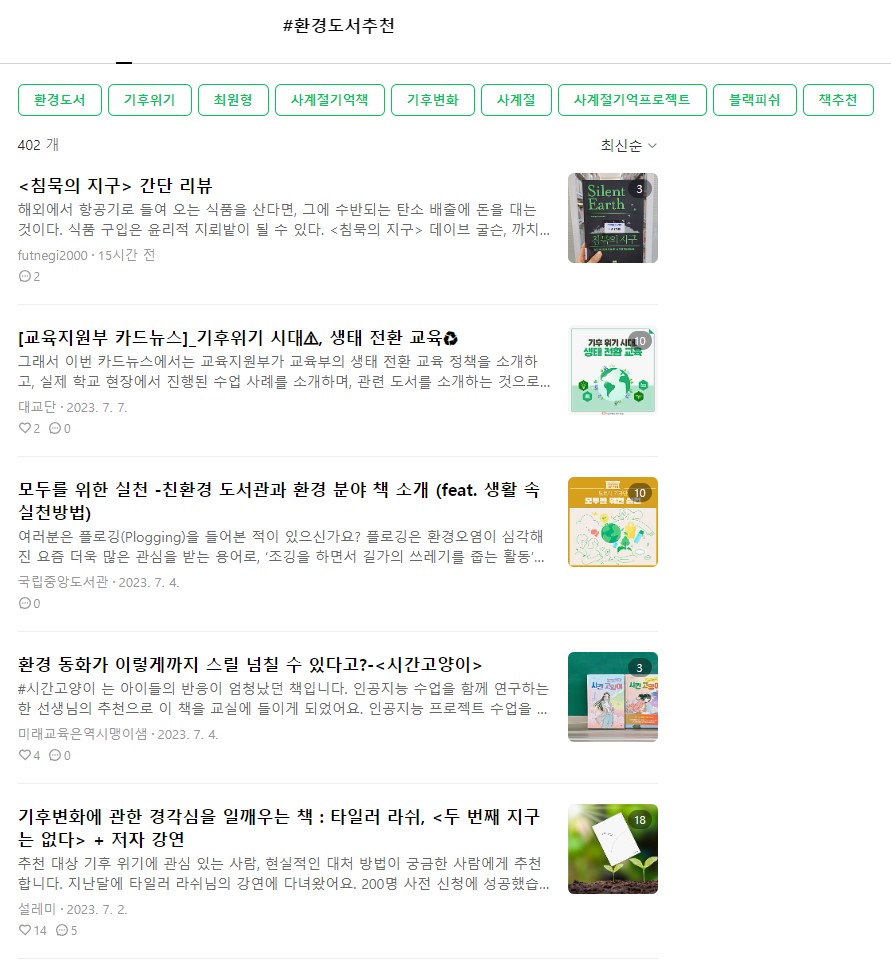Open 생태 전환 교육 card thumbnail
This screenshot has height=962, width=891.
[x=612, y=370]
